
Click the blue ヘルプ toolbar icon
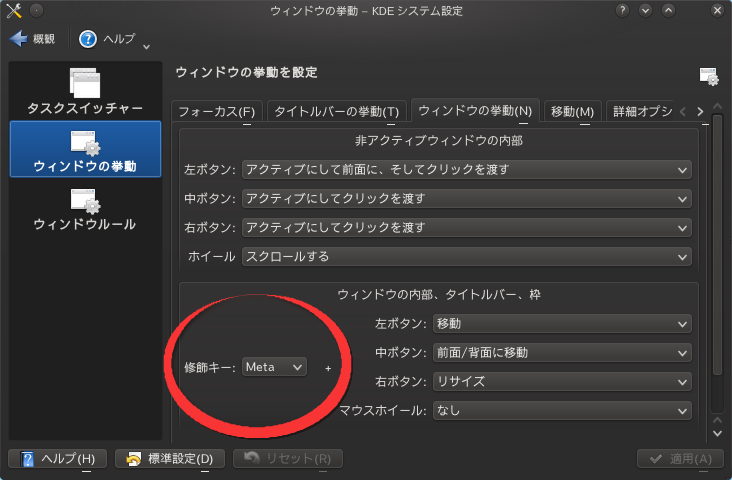pyautogui.click(x=88, y=39)
